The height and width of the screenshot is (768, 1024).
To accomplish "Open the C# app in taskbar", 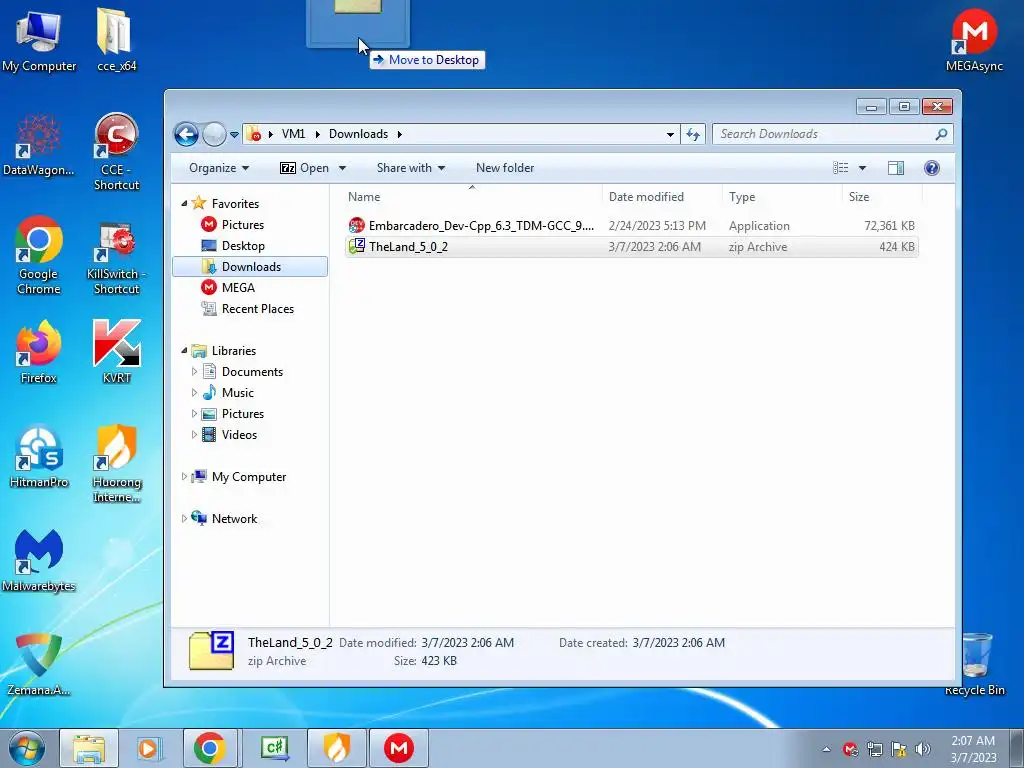I will click(275, 748).
